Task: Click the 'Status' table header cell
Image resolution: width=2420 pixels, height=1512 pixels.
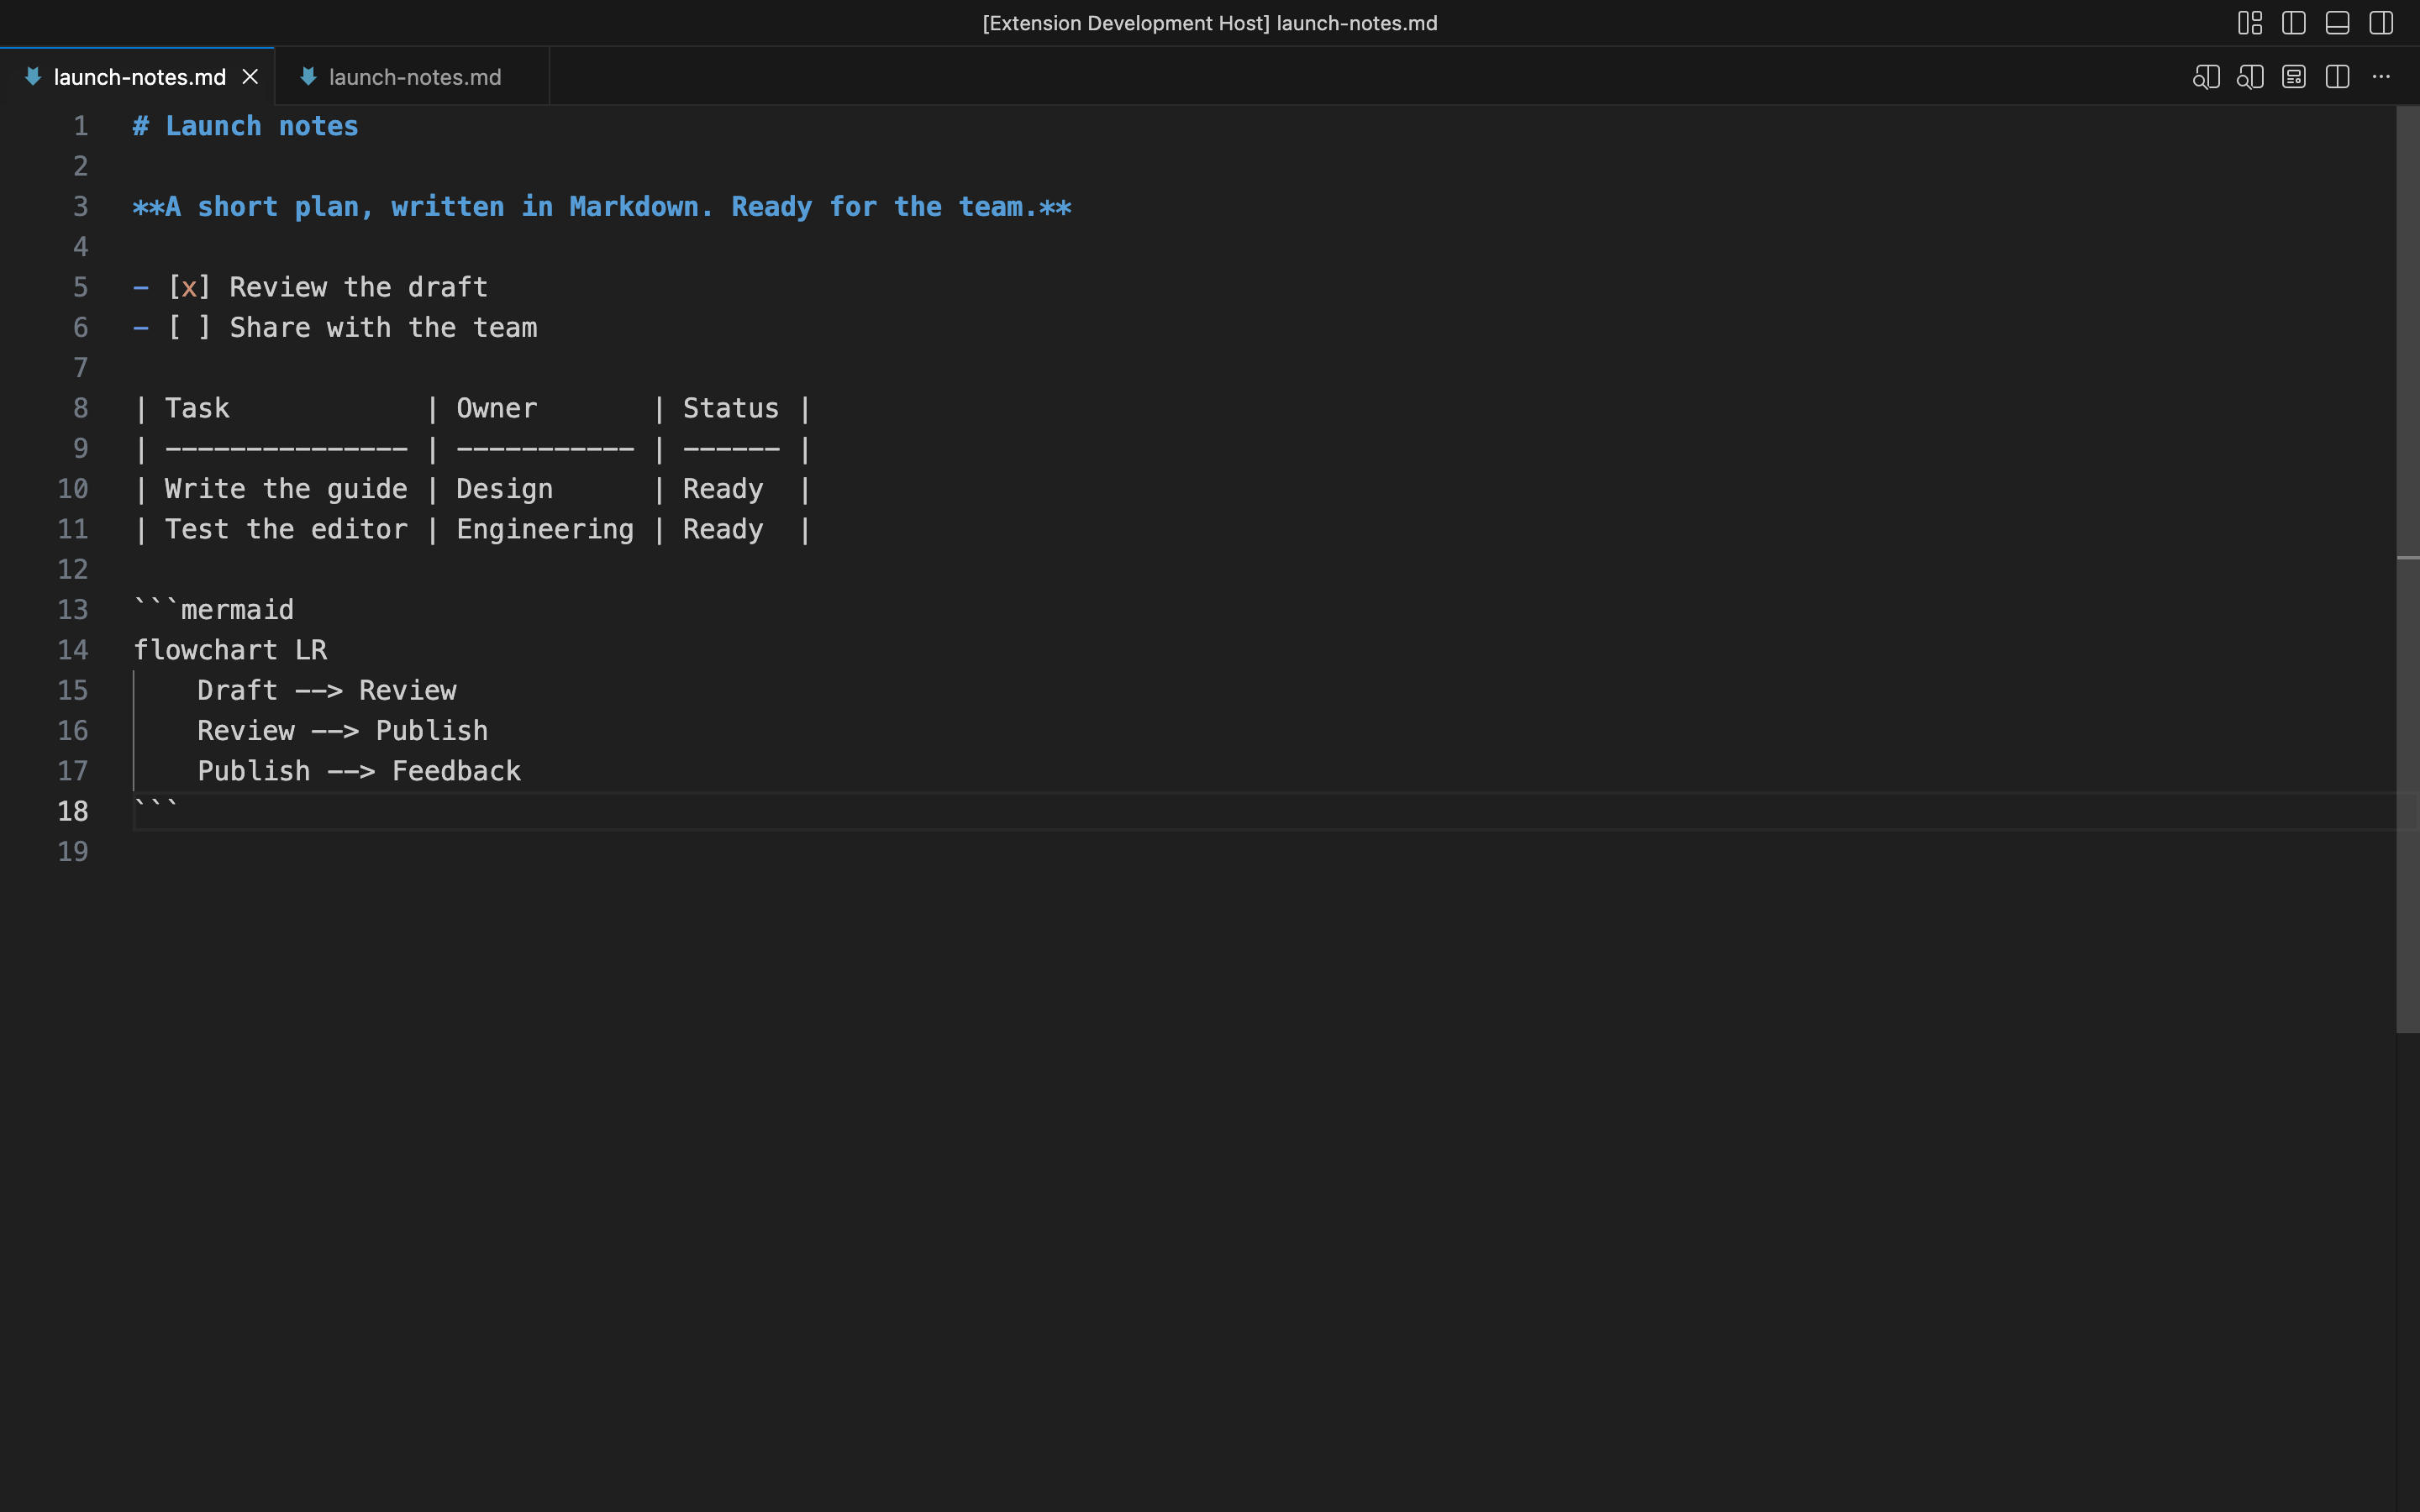Action: [731, 408]
